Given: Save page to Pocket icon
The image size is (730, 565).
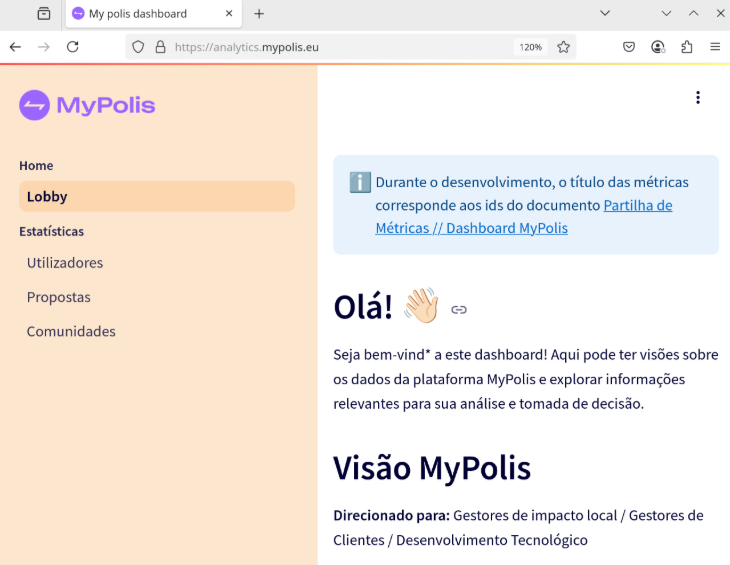Looking at the screenshot, I should 629,47.
